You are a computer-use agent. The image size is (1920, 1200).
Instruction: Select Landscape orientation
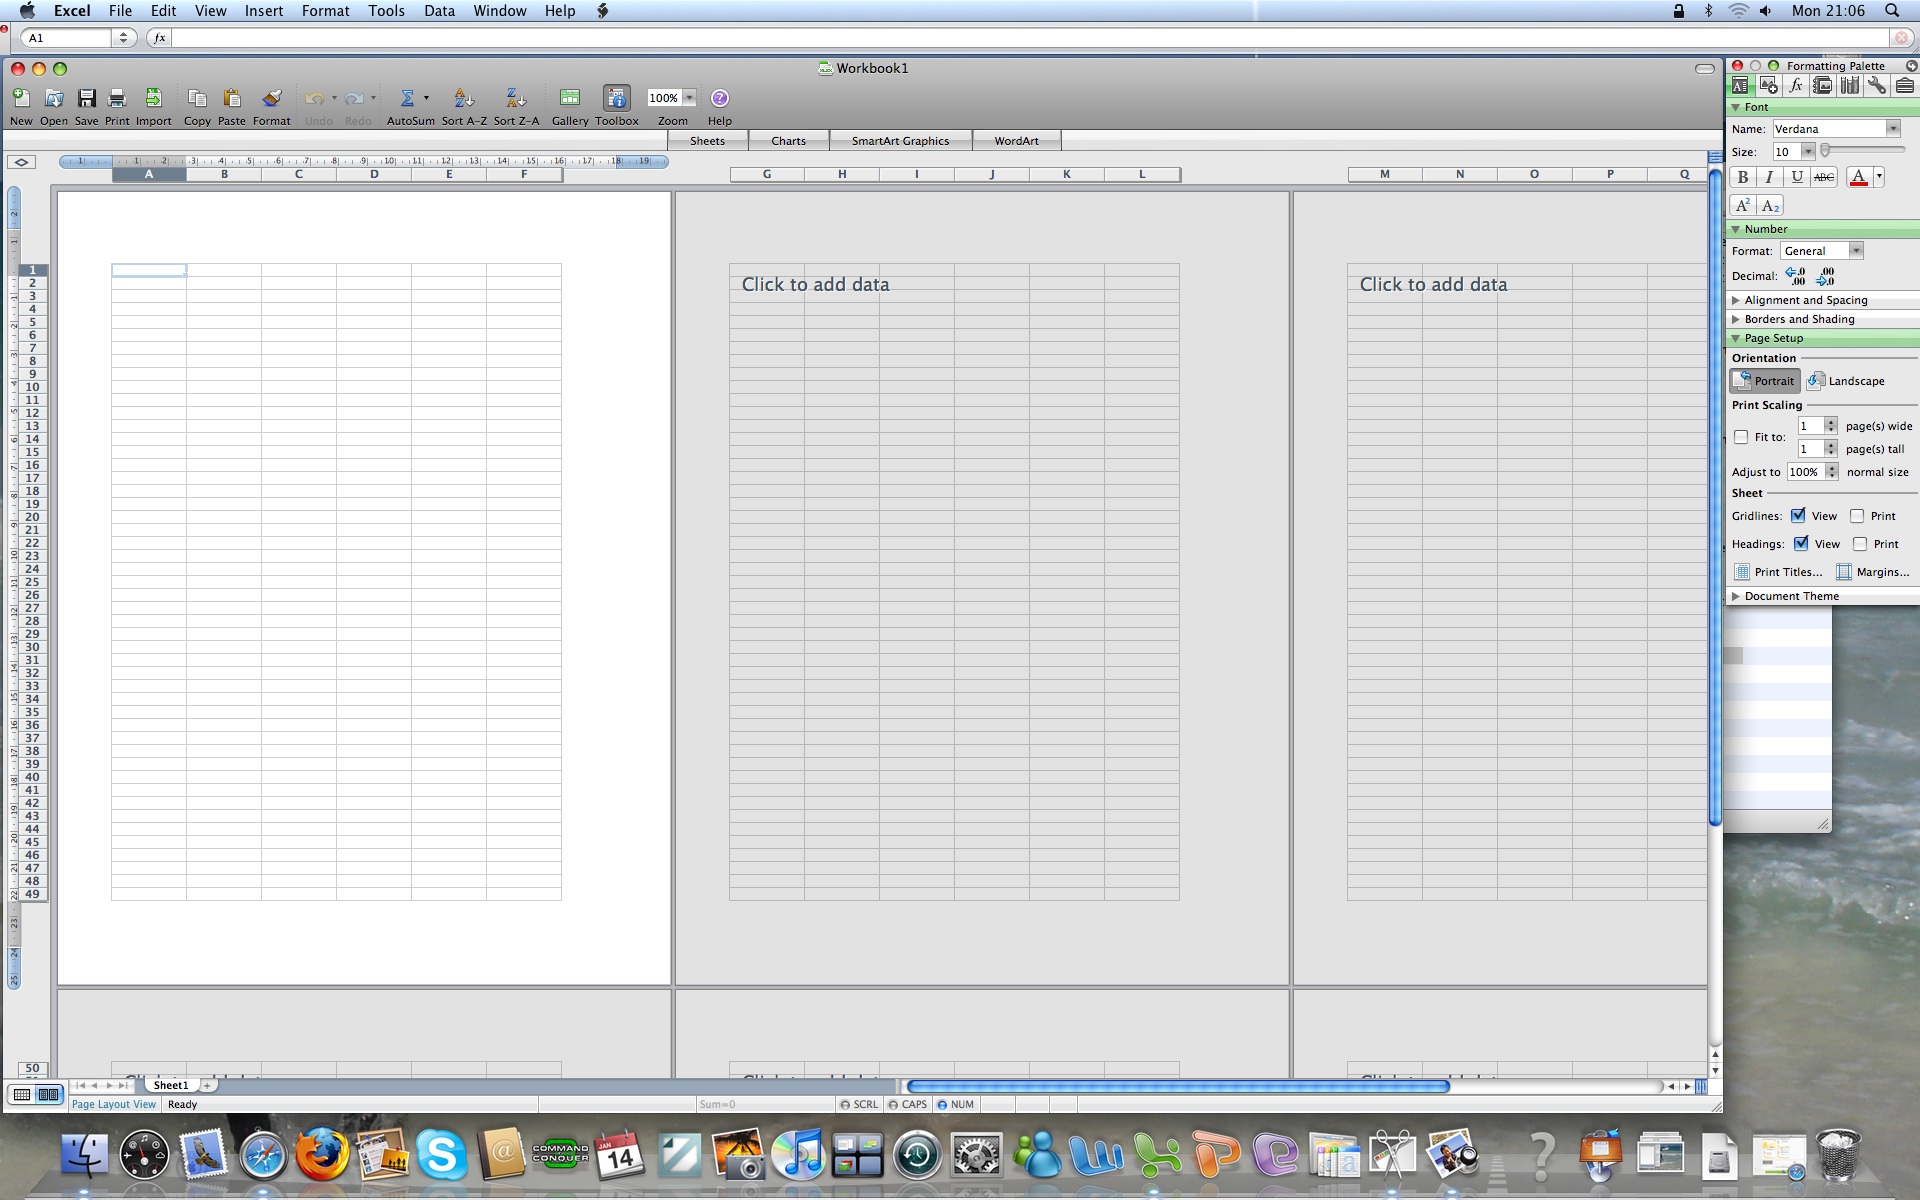coord(1846,381)
